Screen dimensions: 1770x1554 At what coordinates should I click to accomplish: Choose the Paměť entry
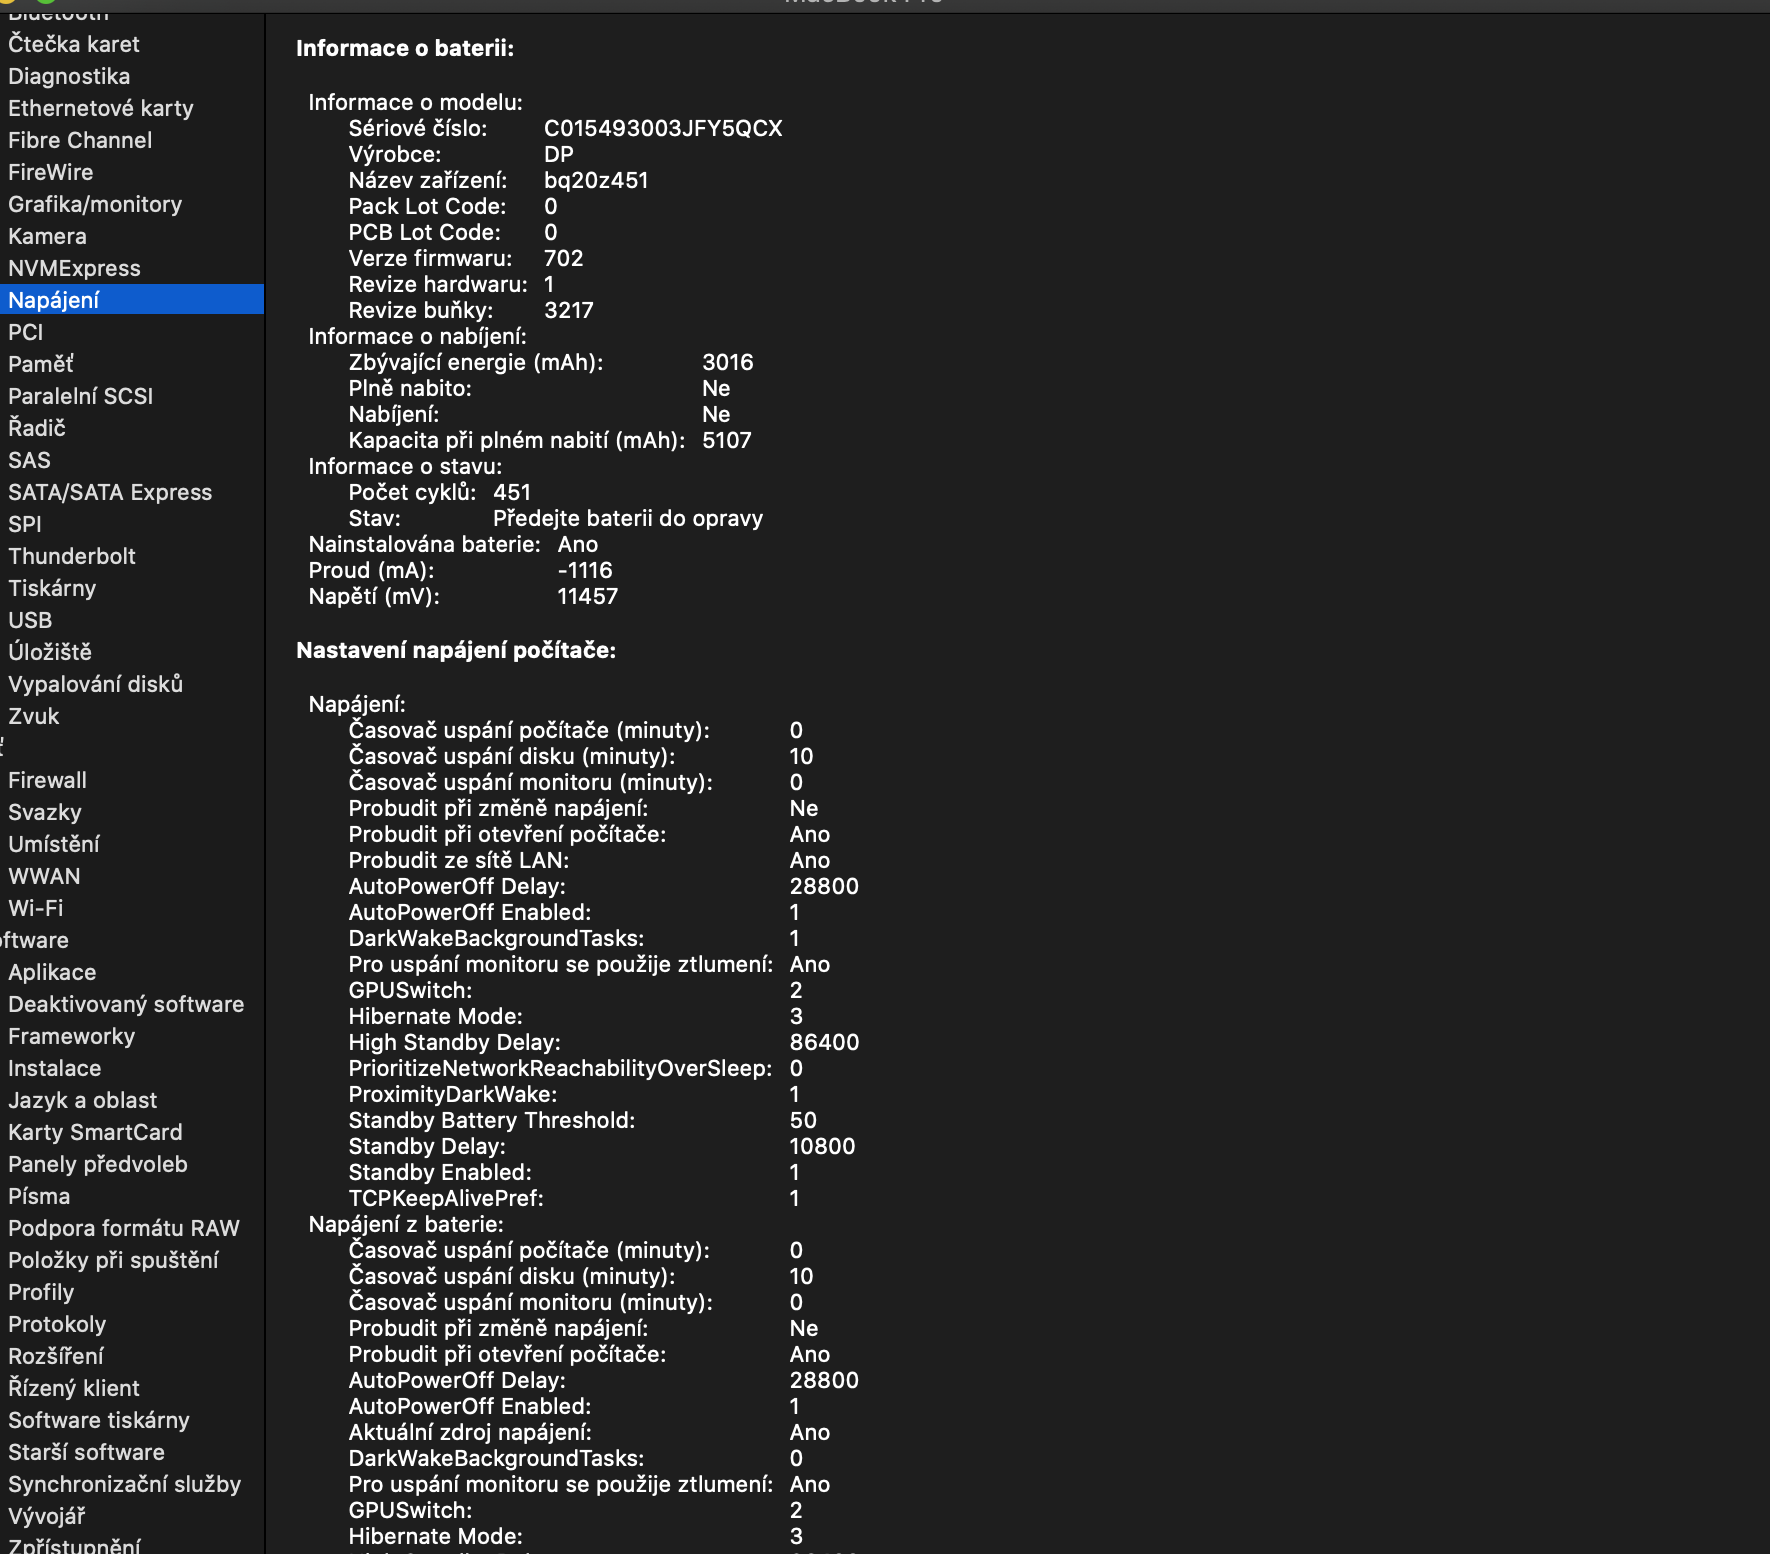41,364
